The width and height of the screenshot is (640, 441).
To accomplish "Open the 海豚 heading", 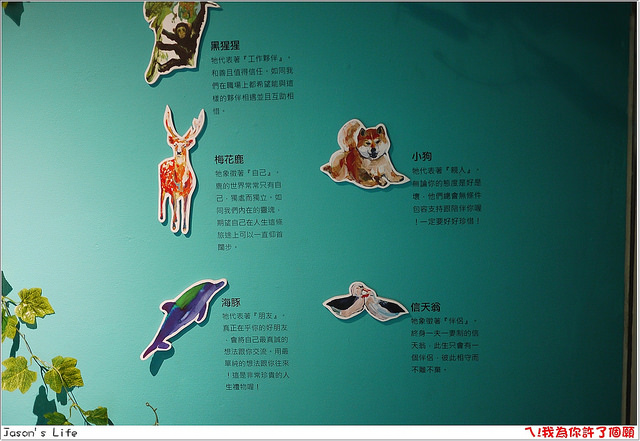I will [x=232, y=299].
